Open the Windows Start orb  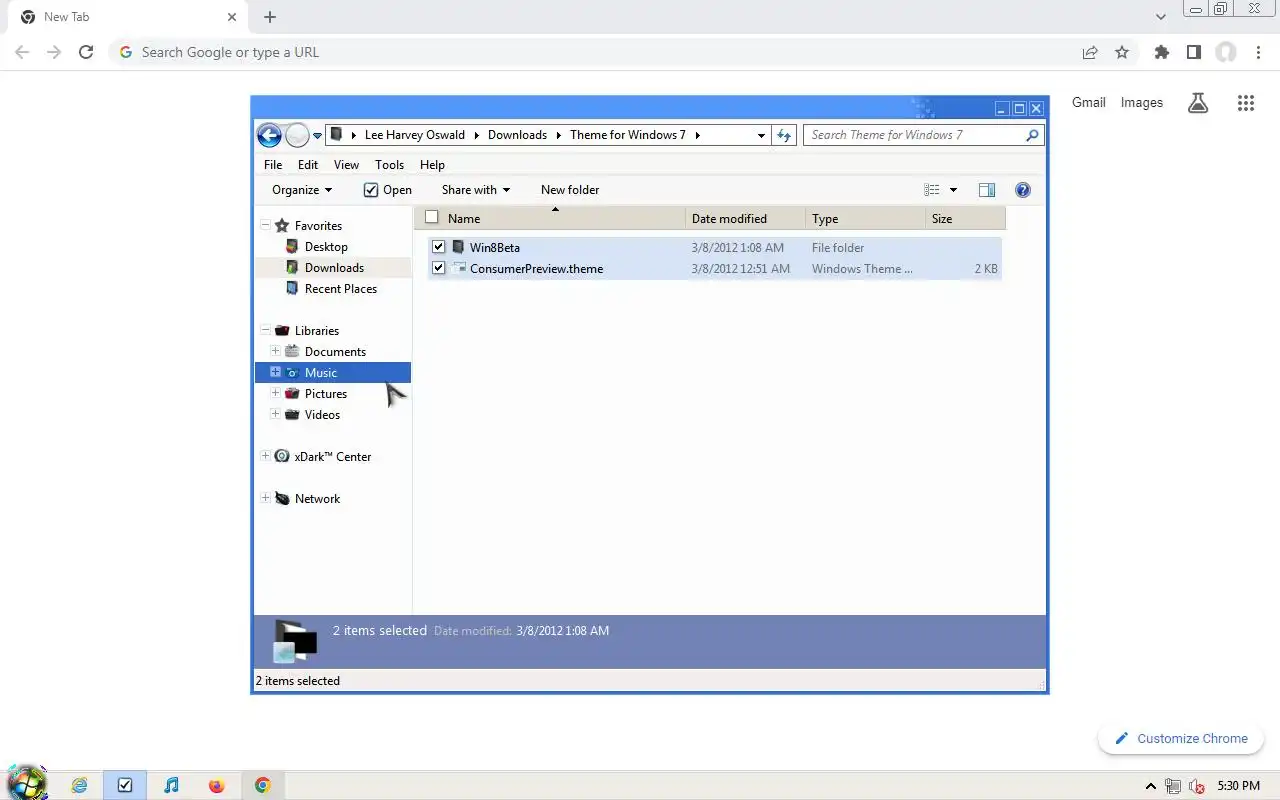(x=26, y=784)
